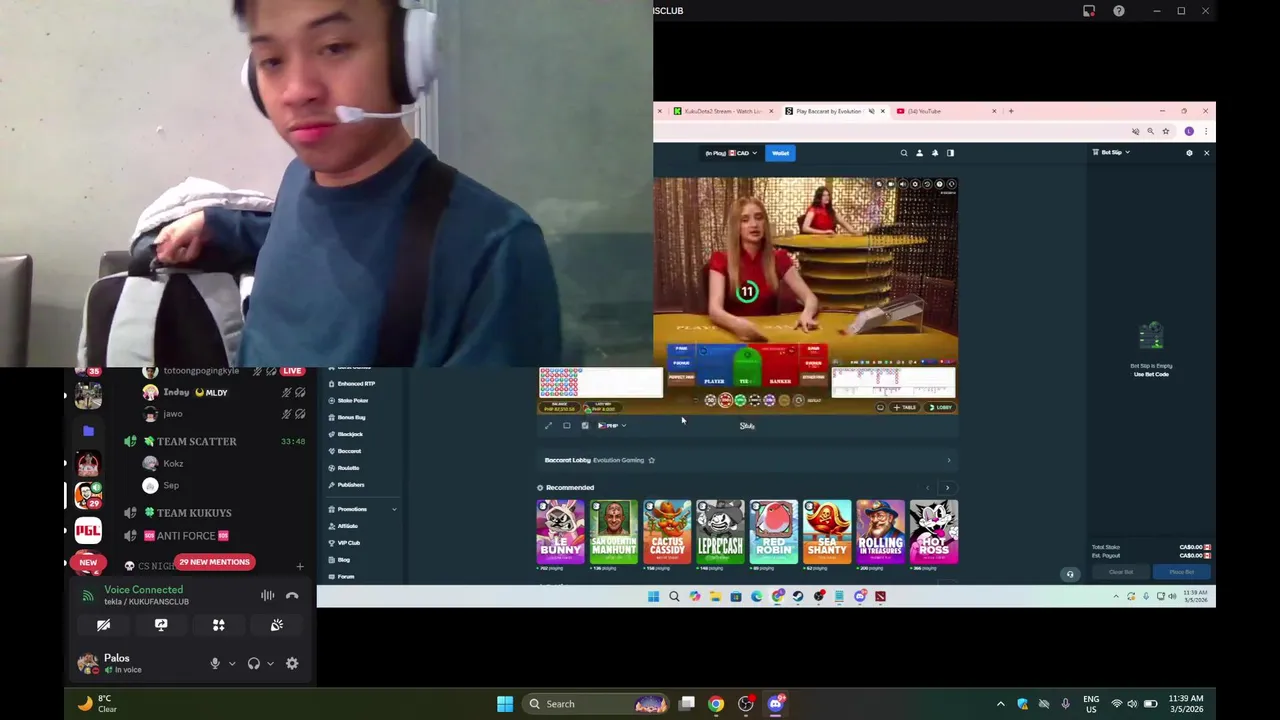
Task: Start an activity in Discord voice panel
Action: click(219, 625)
